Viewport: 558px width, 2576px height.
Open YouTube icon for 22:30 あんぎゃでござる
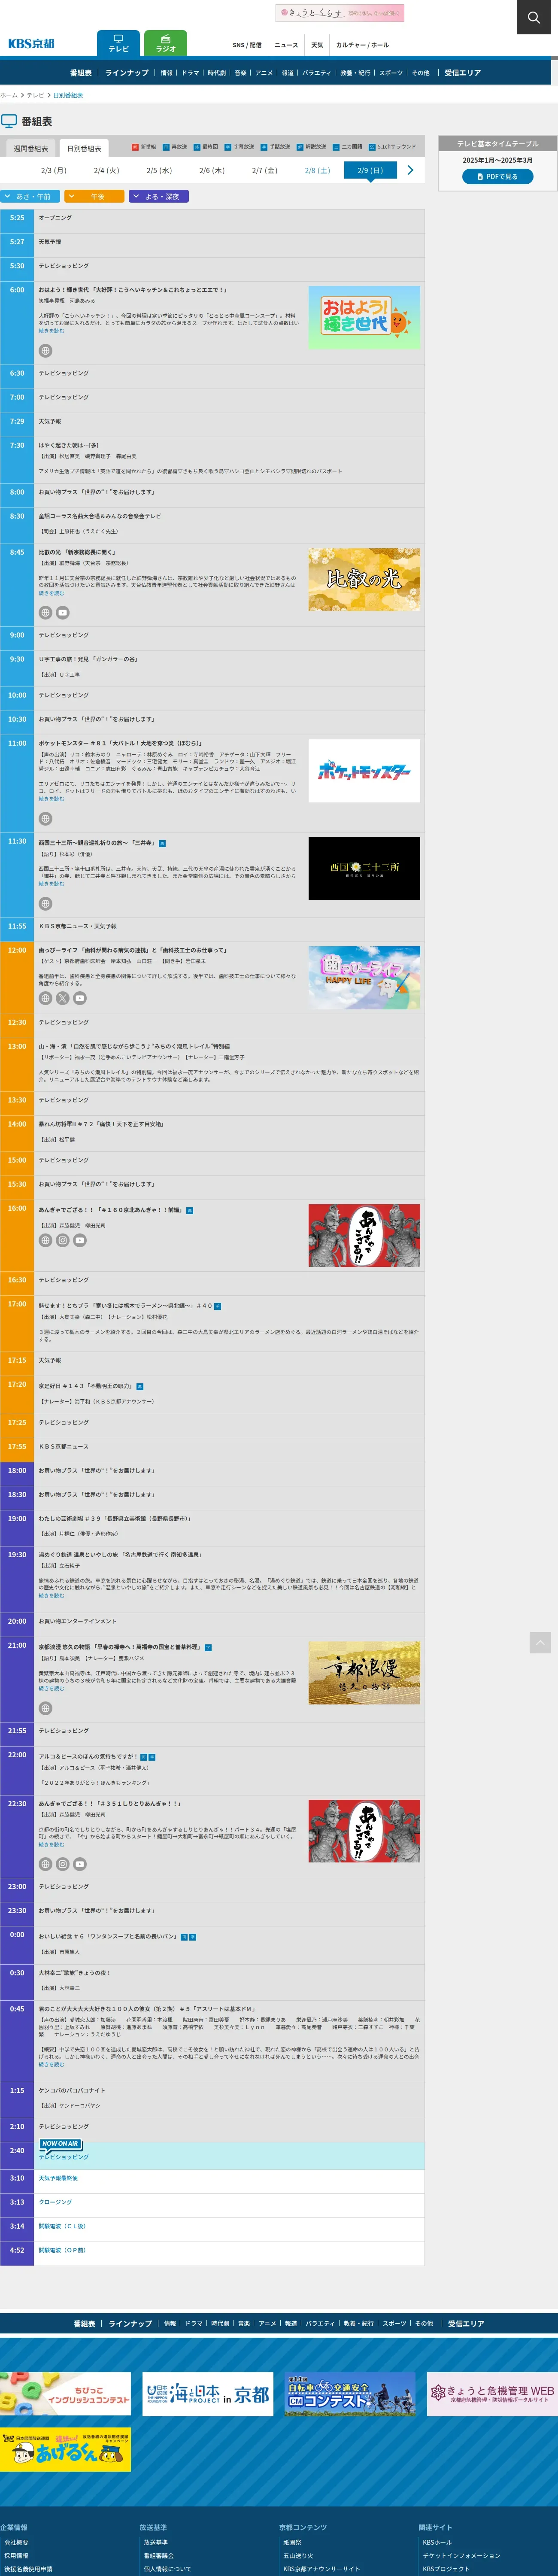pos(80,1864)
